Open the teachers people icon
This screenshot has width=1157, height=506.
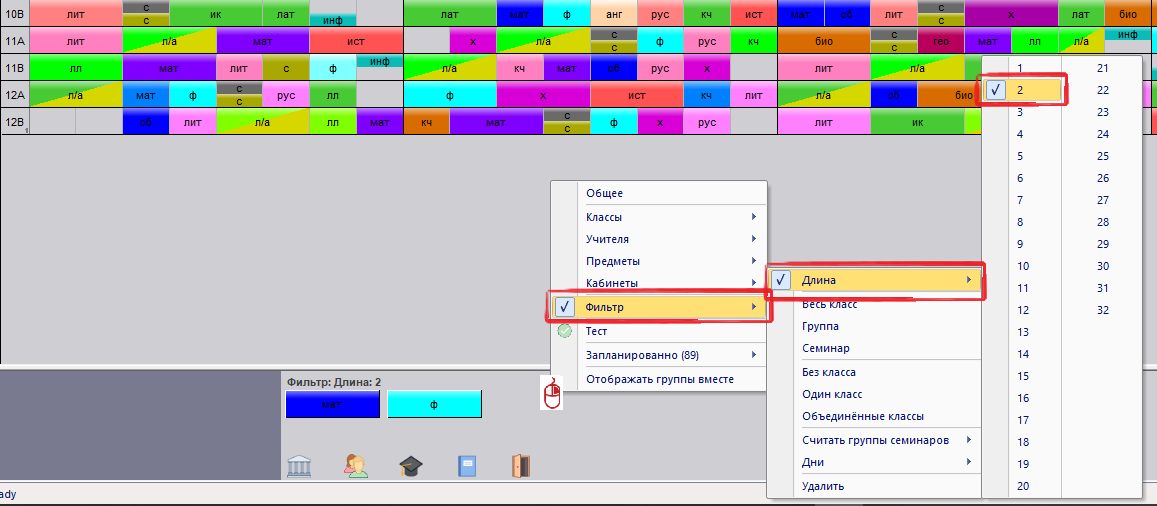[x=356, y=465]
